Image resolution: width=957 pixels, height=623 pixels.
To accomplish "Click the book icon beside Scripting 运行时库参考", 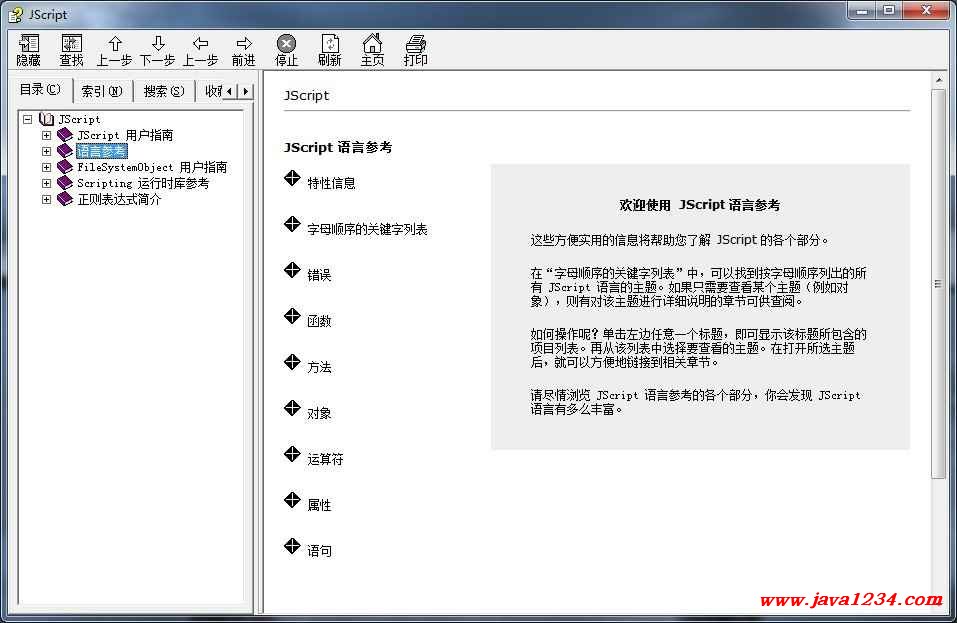I will (x=65, y=182).
